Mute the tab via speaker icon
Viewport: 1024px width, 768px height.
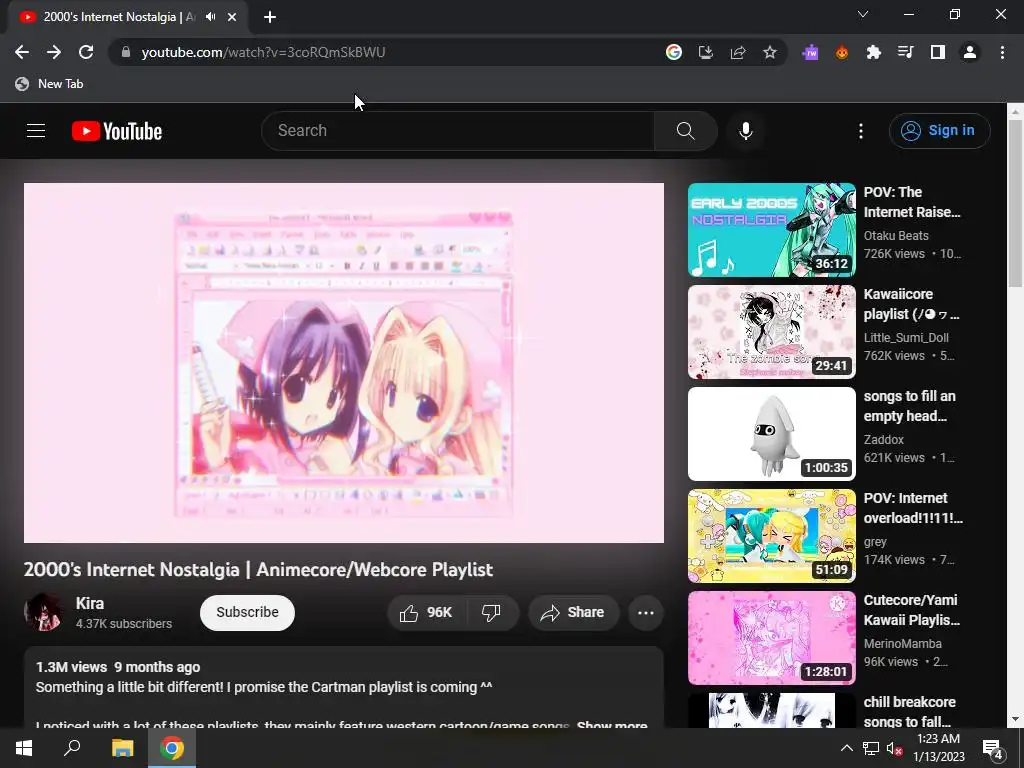click(210, 17)
